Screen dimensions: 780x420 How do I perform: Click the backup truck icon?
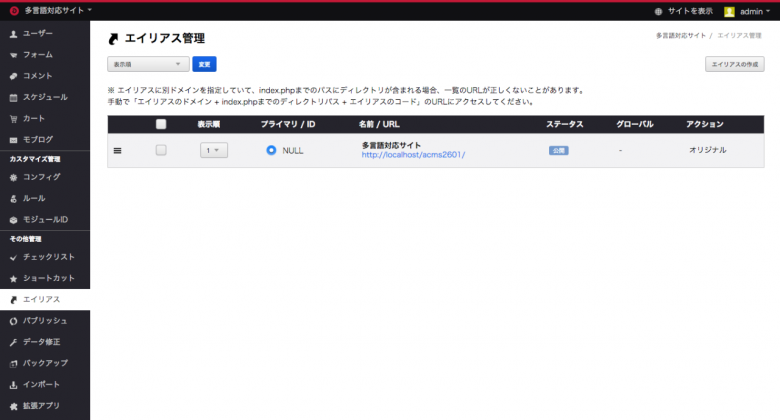click(x=14, y=363)
